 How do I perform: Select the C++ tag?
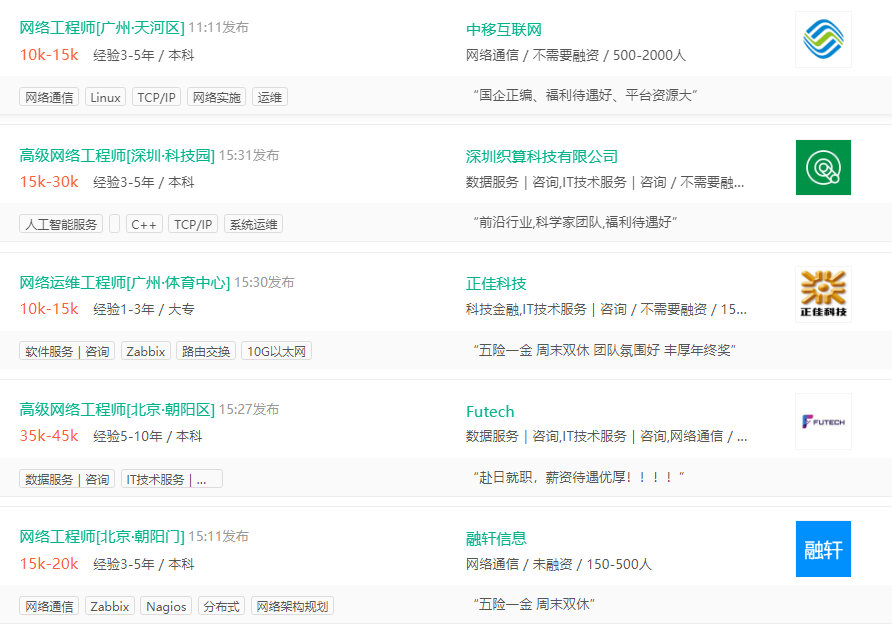point(144,224)
